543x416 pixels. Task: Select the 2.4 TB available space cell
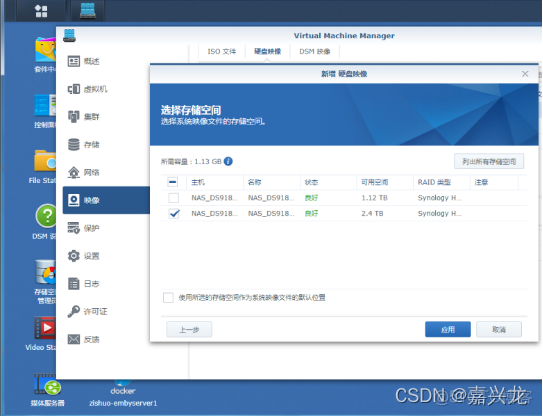[372, 213]
